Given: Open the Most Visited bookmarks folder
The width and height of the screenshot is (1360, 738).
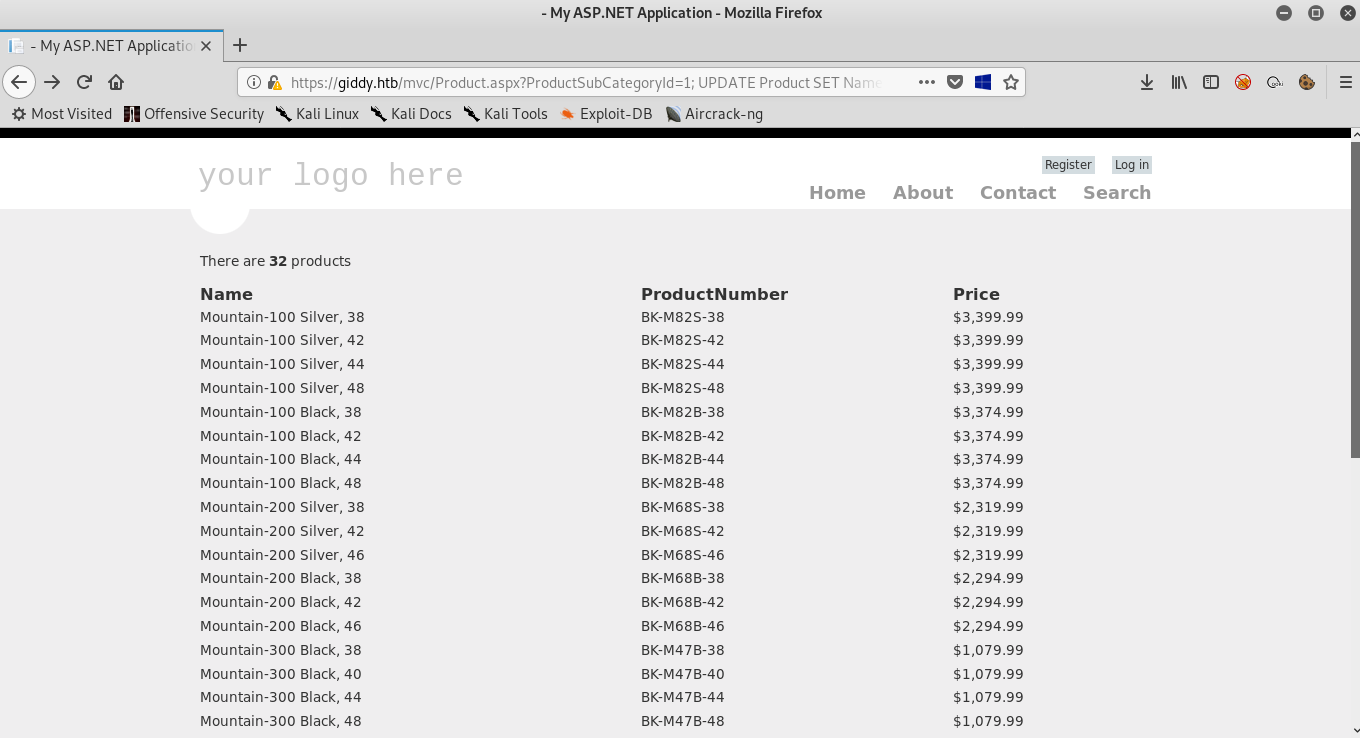Looking at the screenshot, I should click(62, 114).
